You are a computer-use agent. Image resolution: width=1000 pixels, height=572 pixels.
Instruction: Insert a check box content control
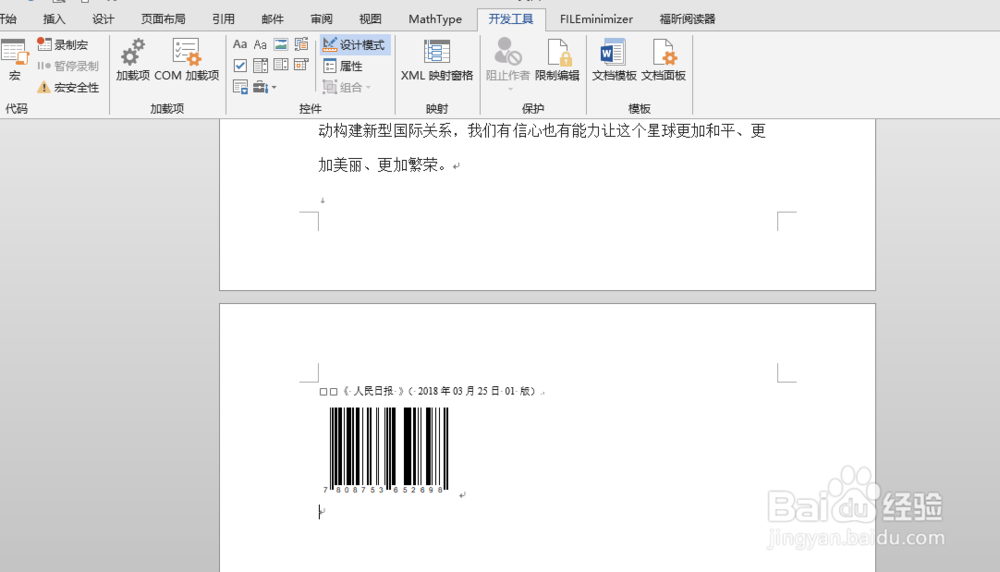[240, 65]
